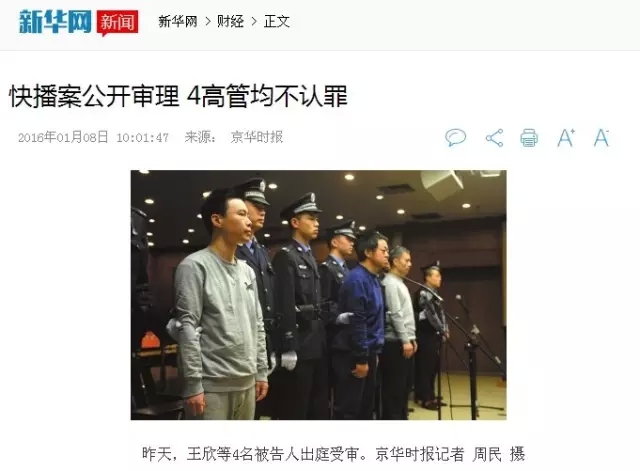Increase font size with A+ icon

click(566, 138)
